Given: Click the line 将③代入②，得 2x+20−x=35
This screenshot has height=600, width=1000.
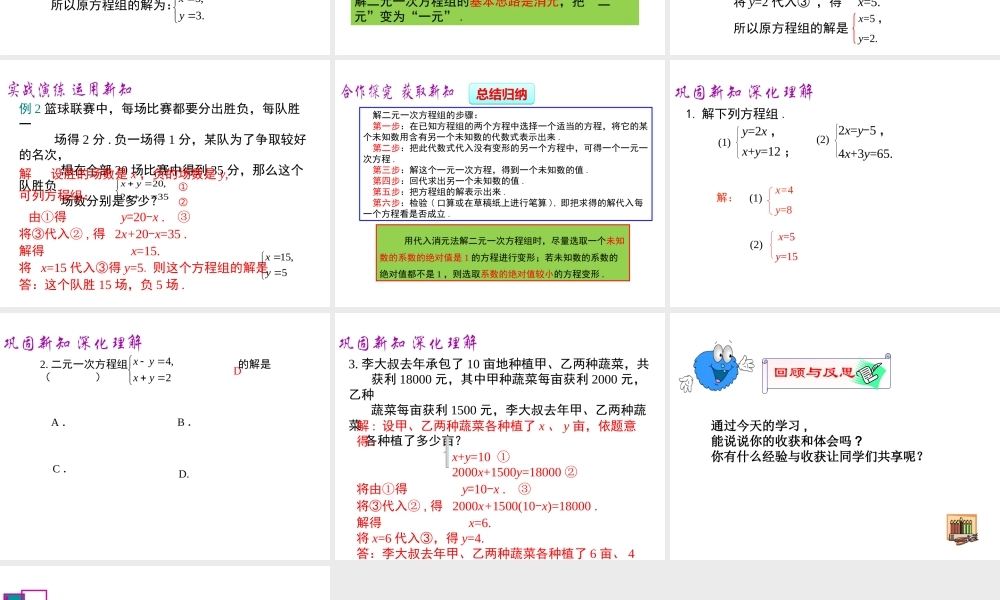Looking at the screenshot, I should (x=103, y=234).
